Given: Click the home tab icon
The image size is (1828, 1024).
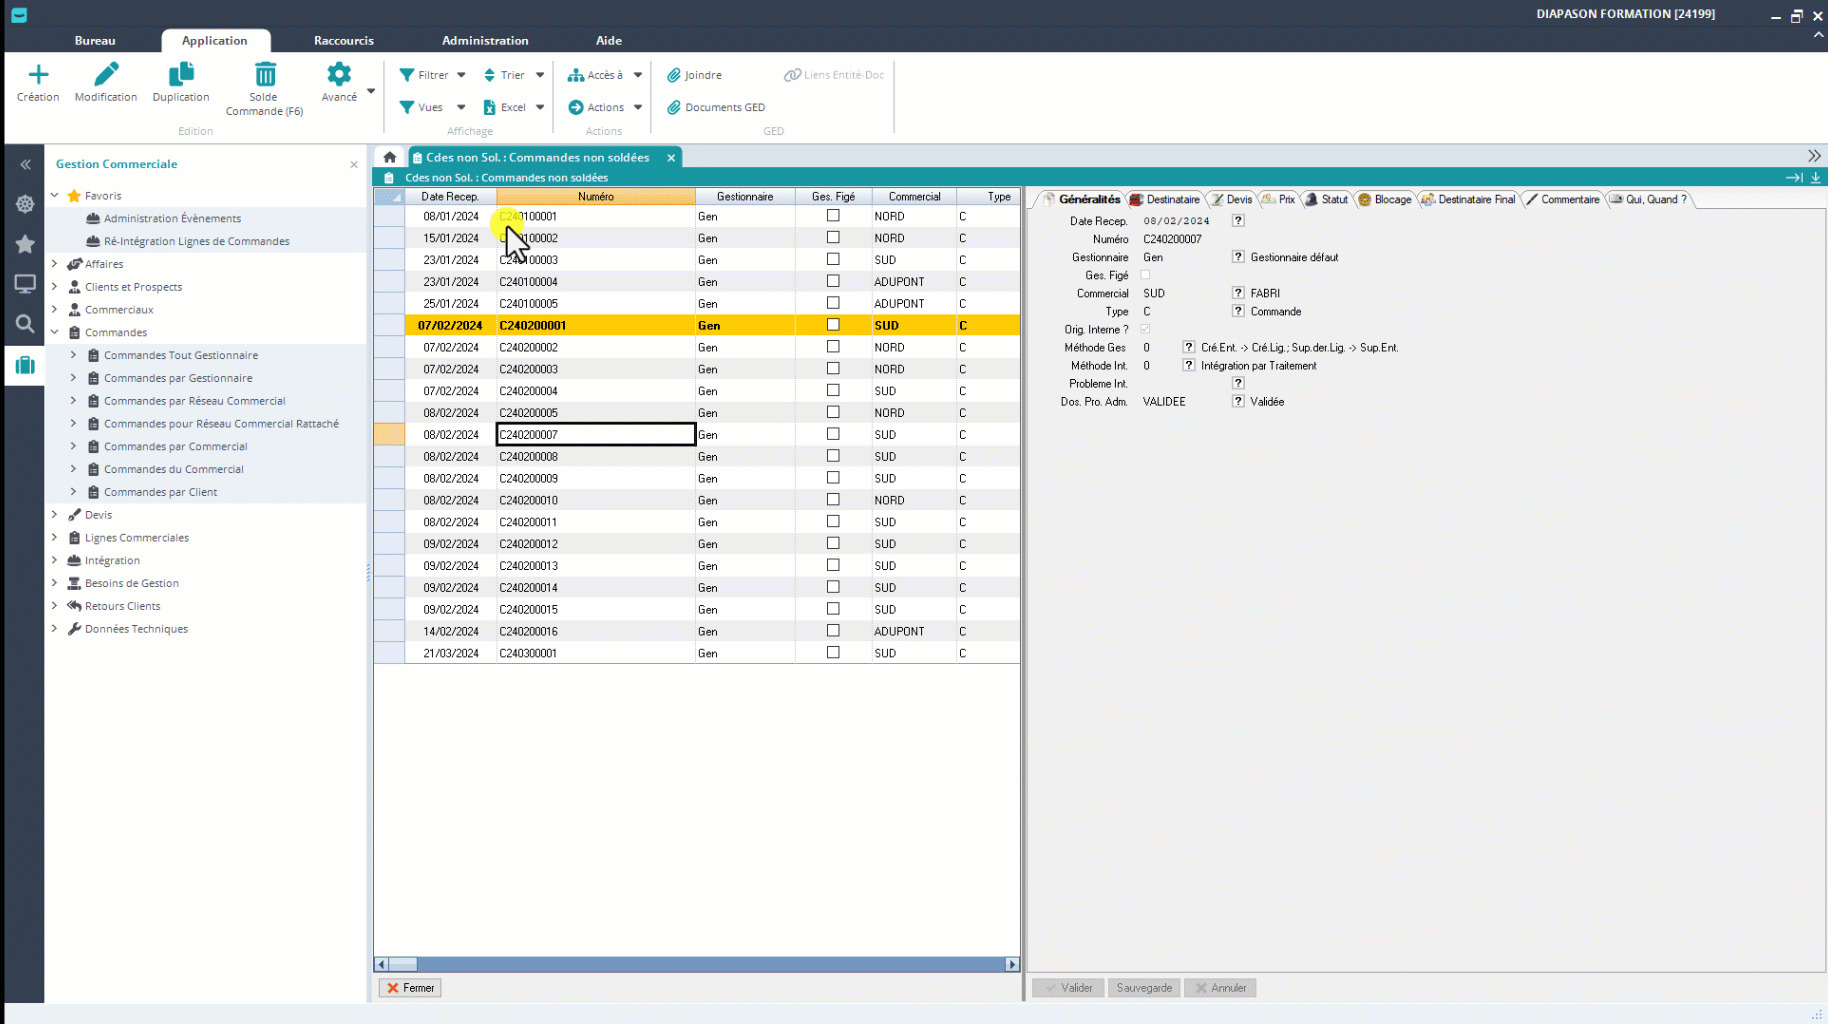Looking at the screenshot, I should coord(390,157).
